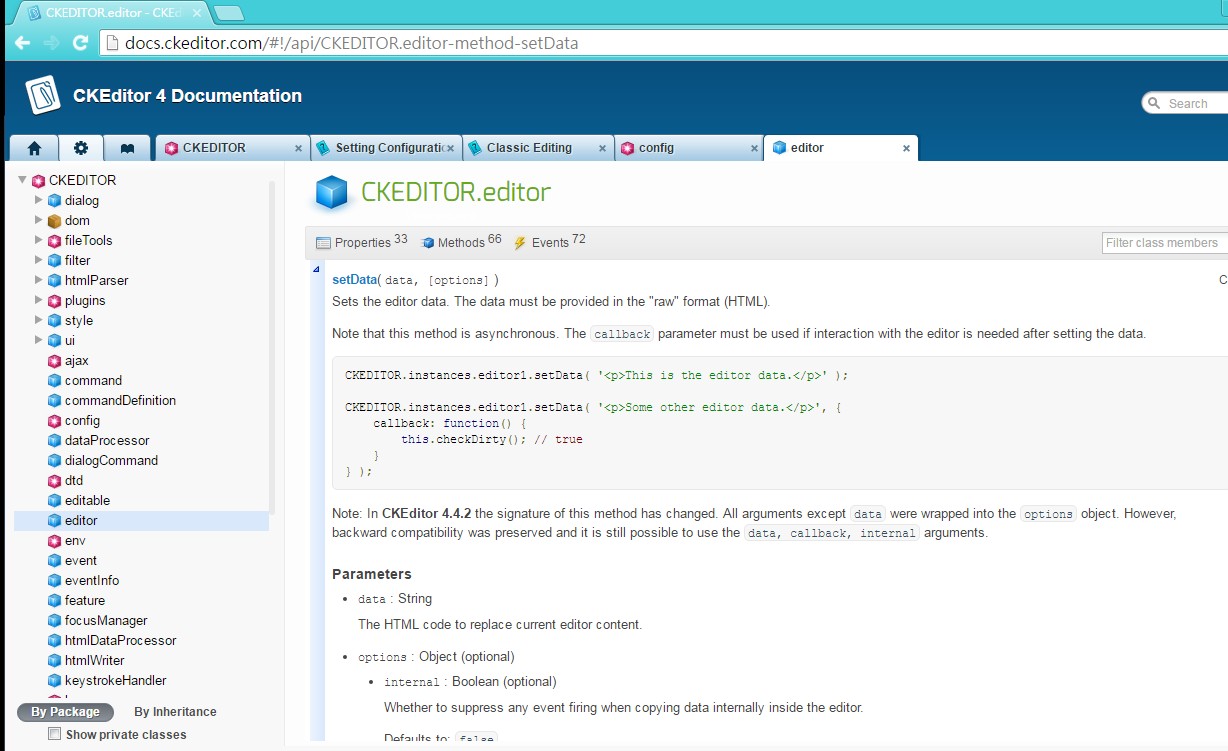Screen dimensions: 1228x751
Task: Click the CKEDITOR.editor cube icon at page top
Action: (331, 192)
